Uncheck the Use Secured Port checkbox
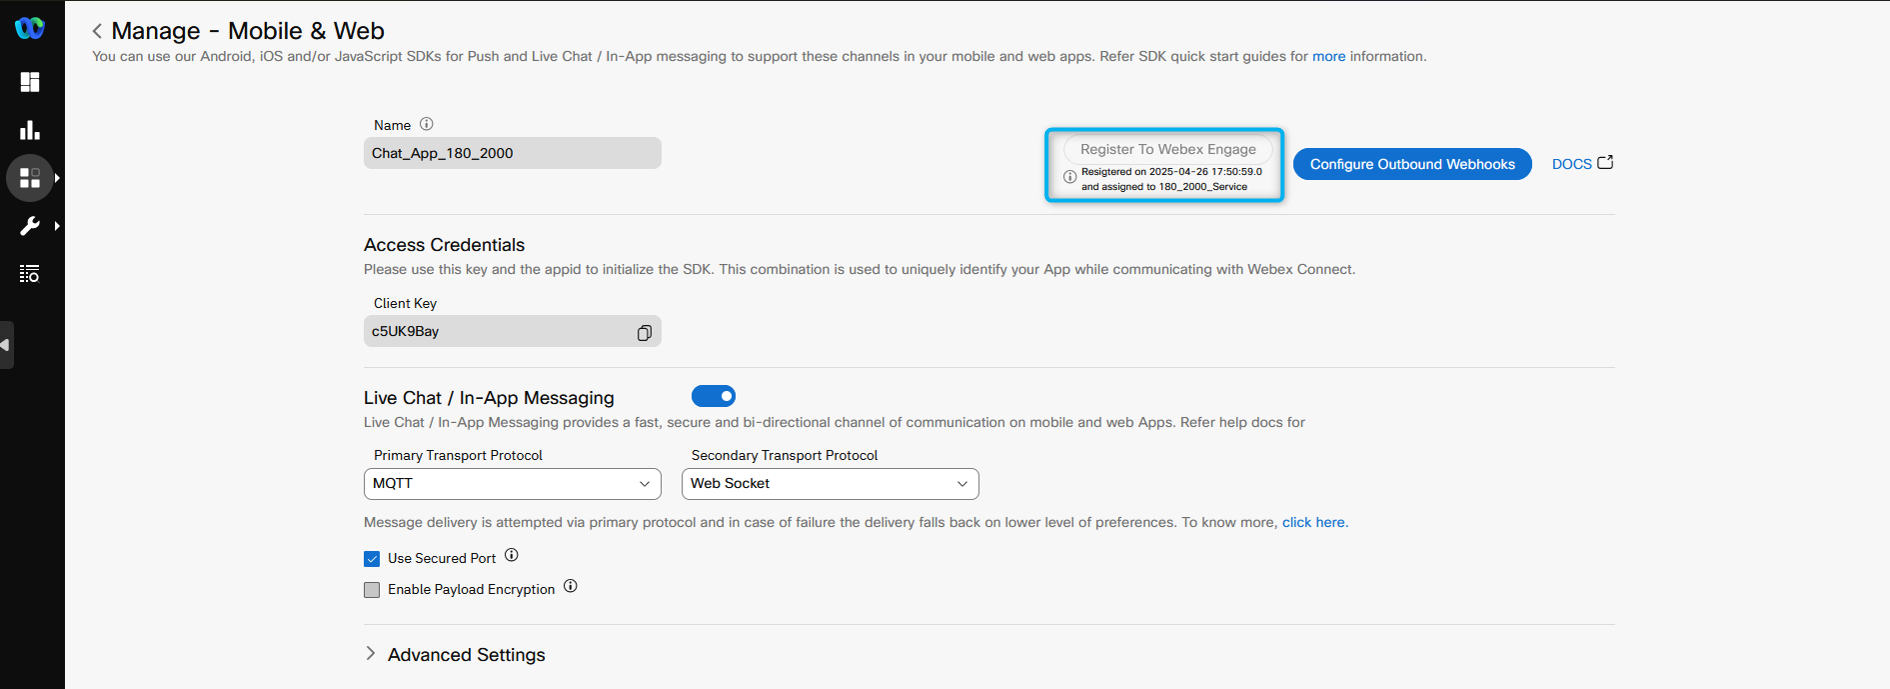The width and height of the screenshot is (1890, 689). point(372,559)
